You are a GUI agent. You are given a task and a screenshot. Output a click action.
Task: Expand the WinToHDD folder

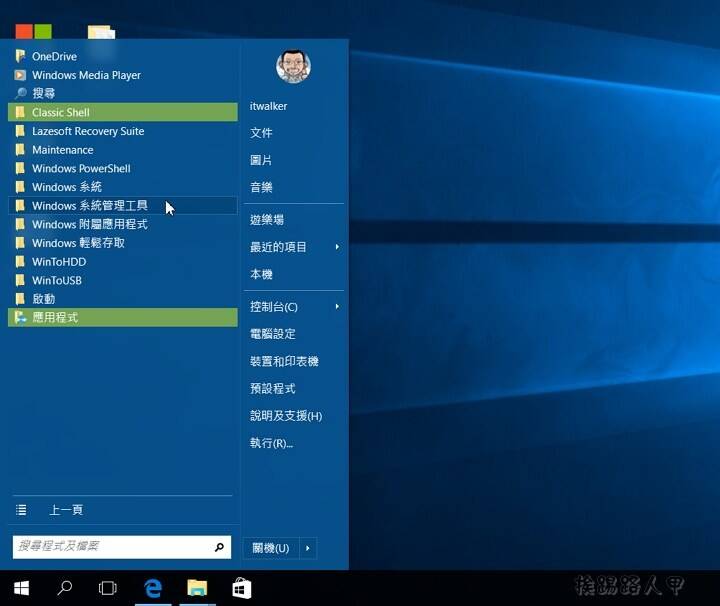pos(123,262)
